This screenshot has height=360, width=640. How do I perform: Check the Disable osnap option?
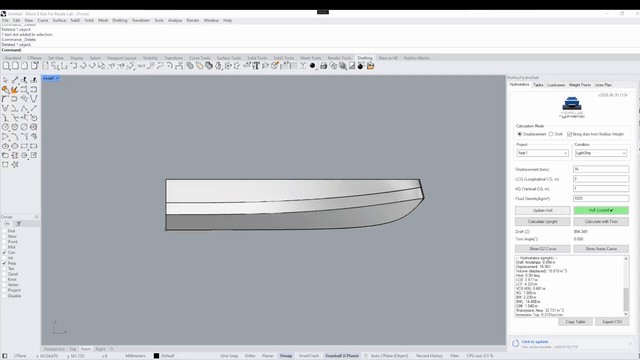click(4, 296)
